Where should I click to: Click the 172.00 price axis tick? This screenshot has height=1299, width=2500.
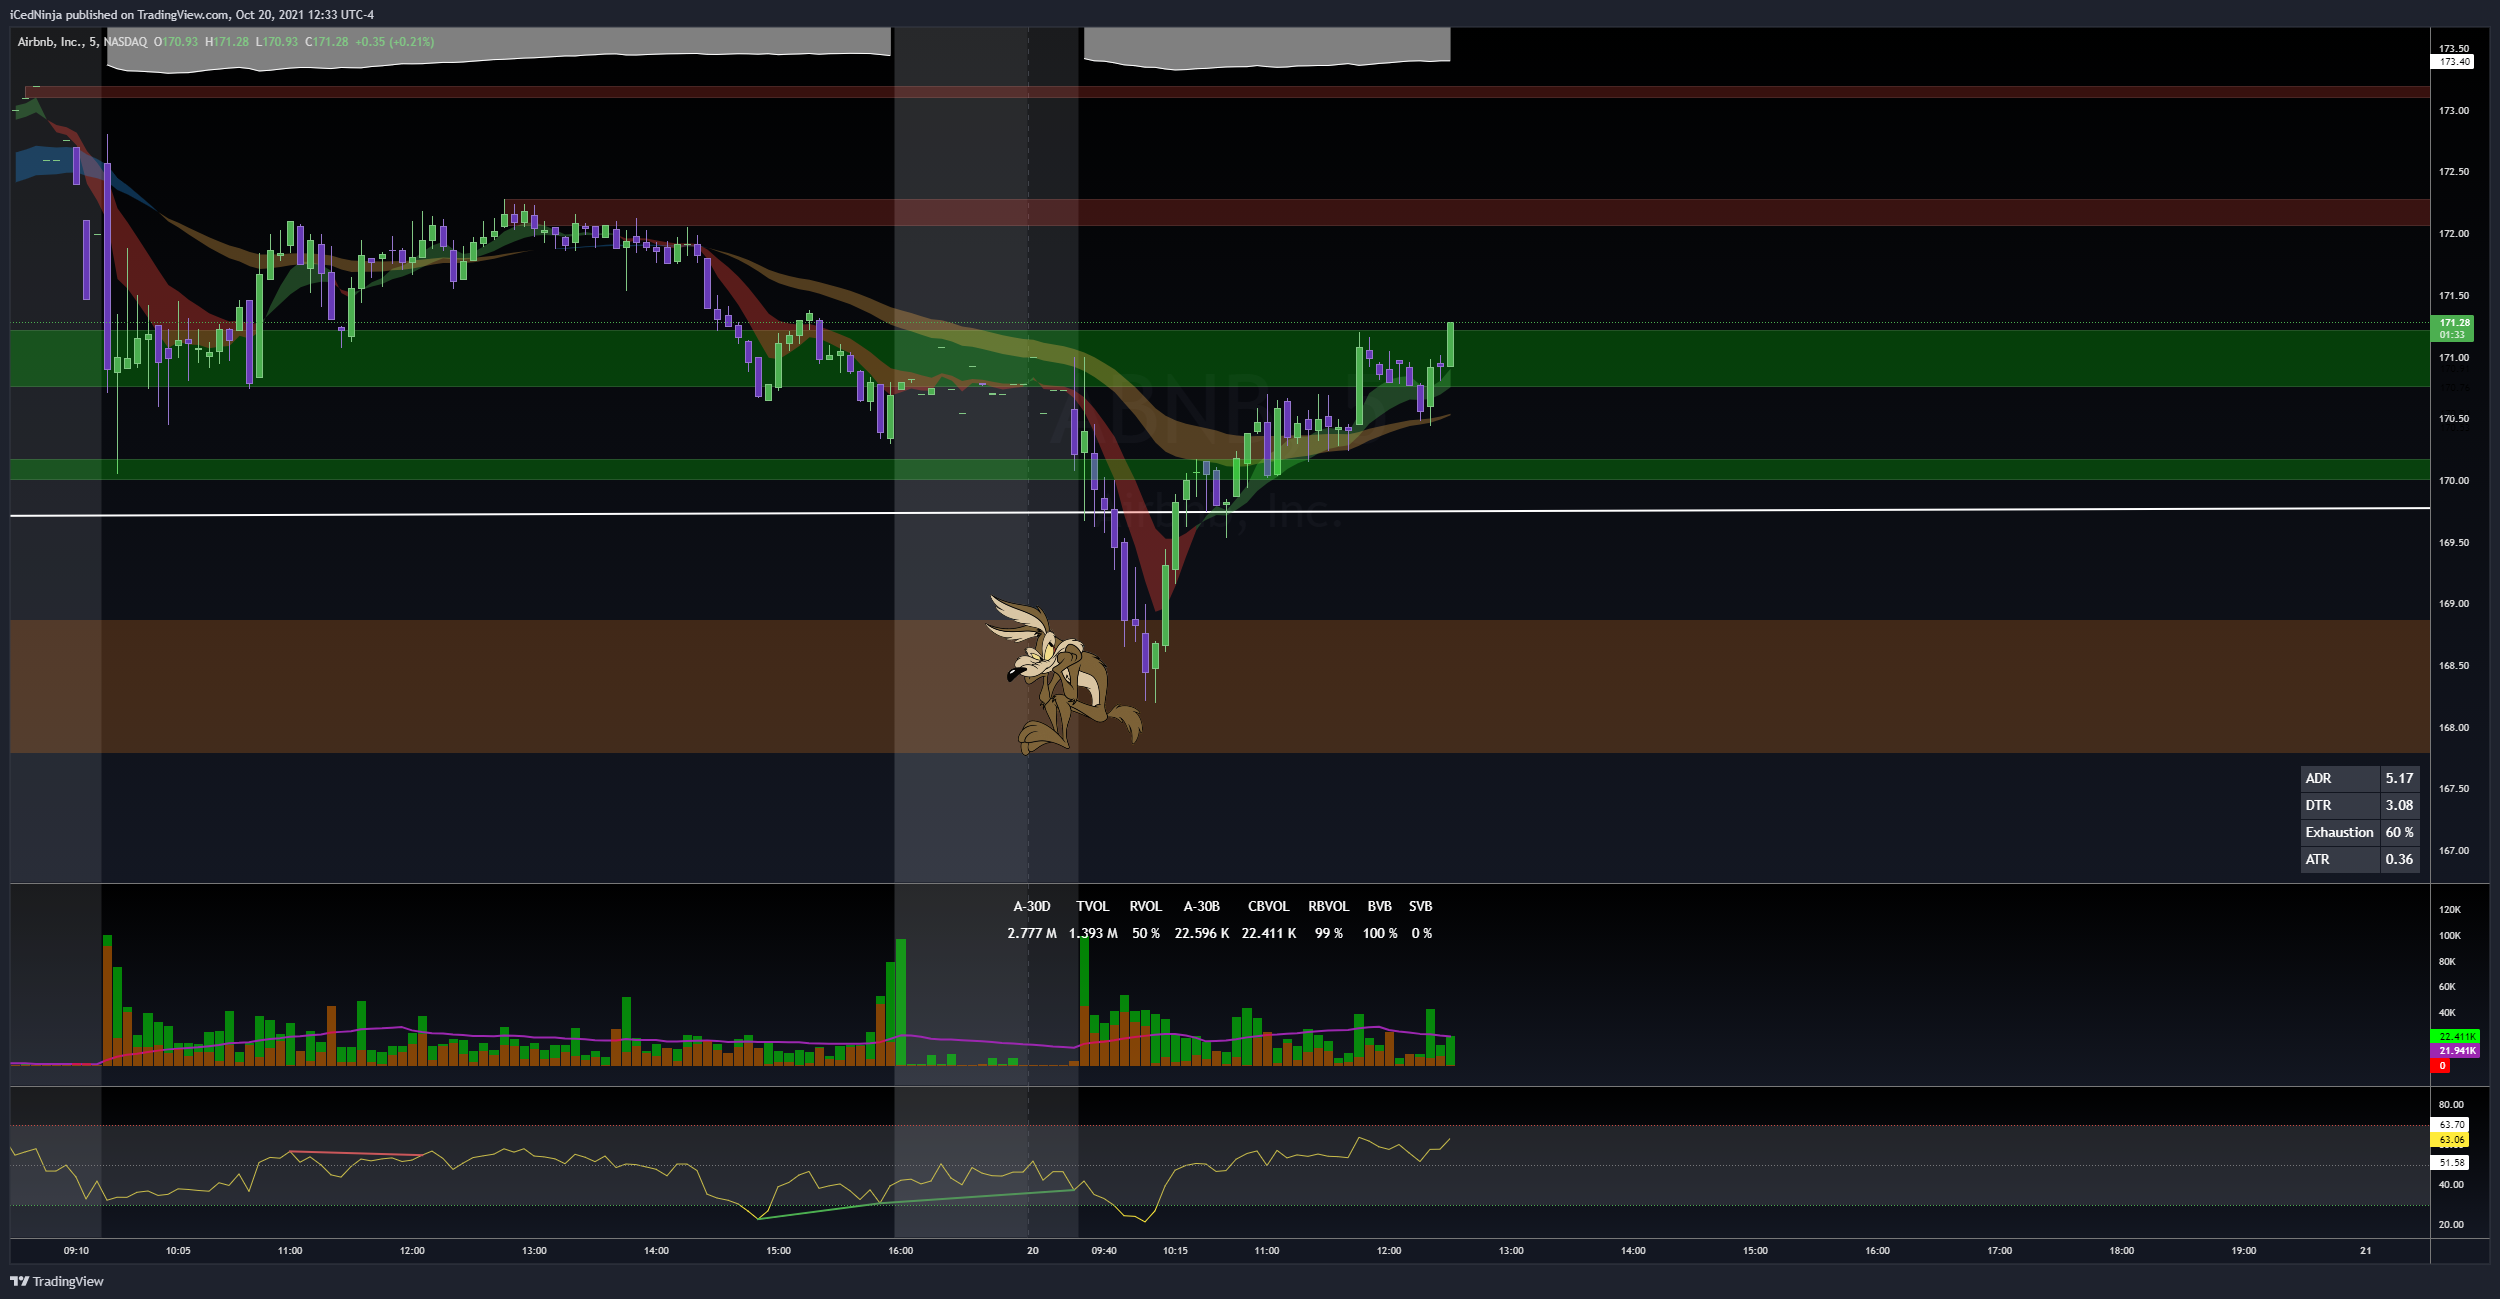coord(2453,234)
